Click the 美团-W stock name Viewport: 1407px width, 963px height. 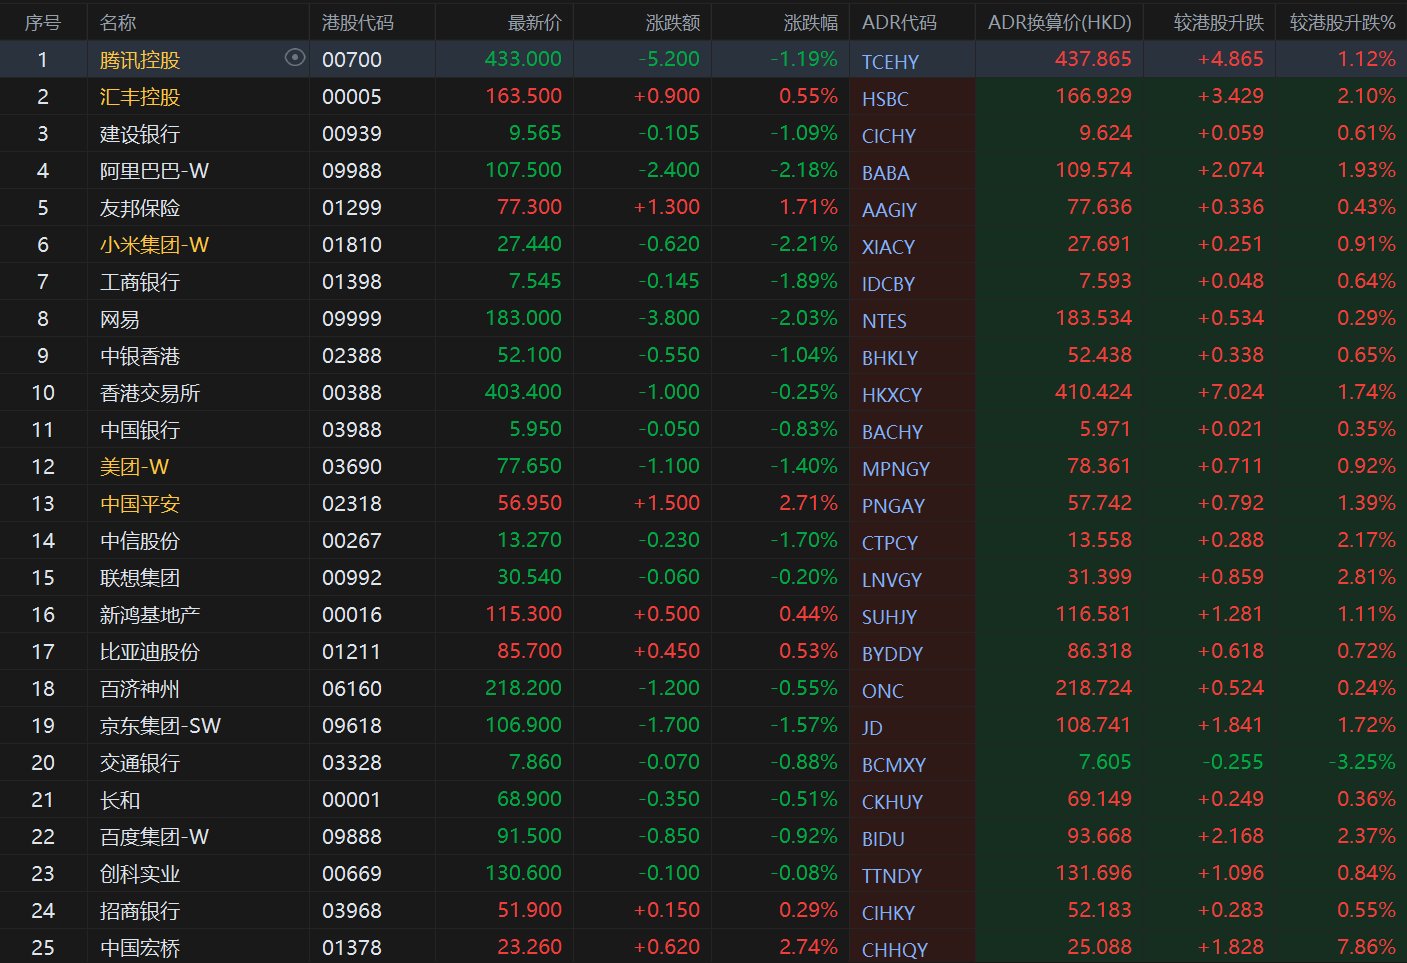point(135,467)
